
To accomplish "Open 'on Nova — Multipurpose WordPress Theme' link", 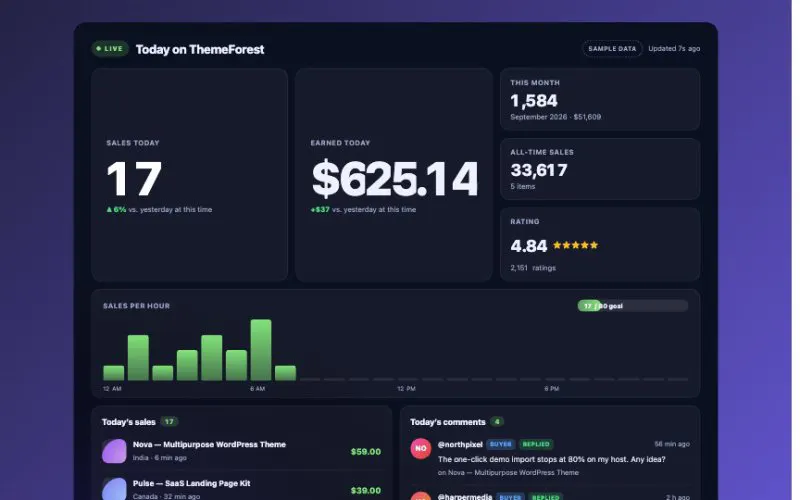I will (x=508, y=472).
